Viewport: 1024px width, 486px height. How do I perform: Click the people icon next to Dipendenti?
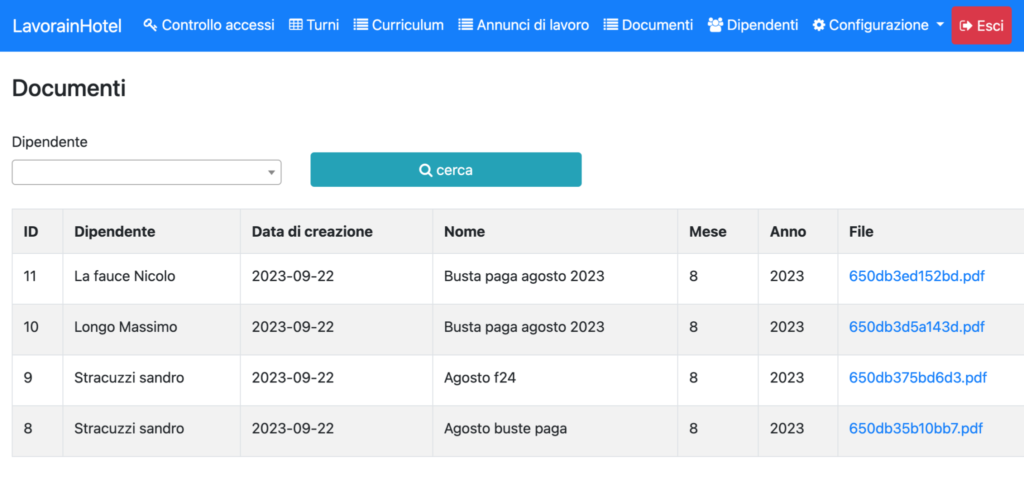[x=716, y=25]
